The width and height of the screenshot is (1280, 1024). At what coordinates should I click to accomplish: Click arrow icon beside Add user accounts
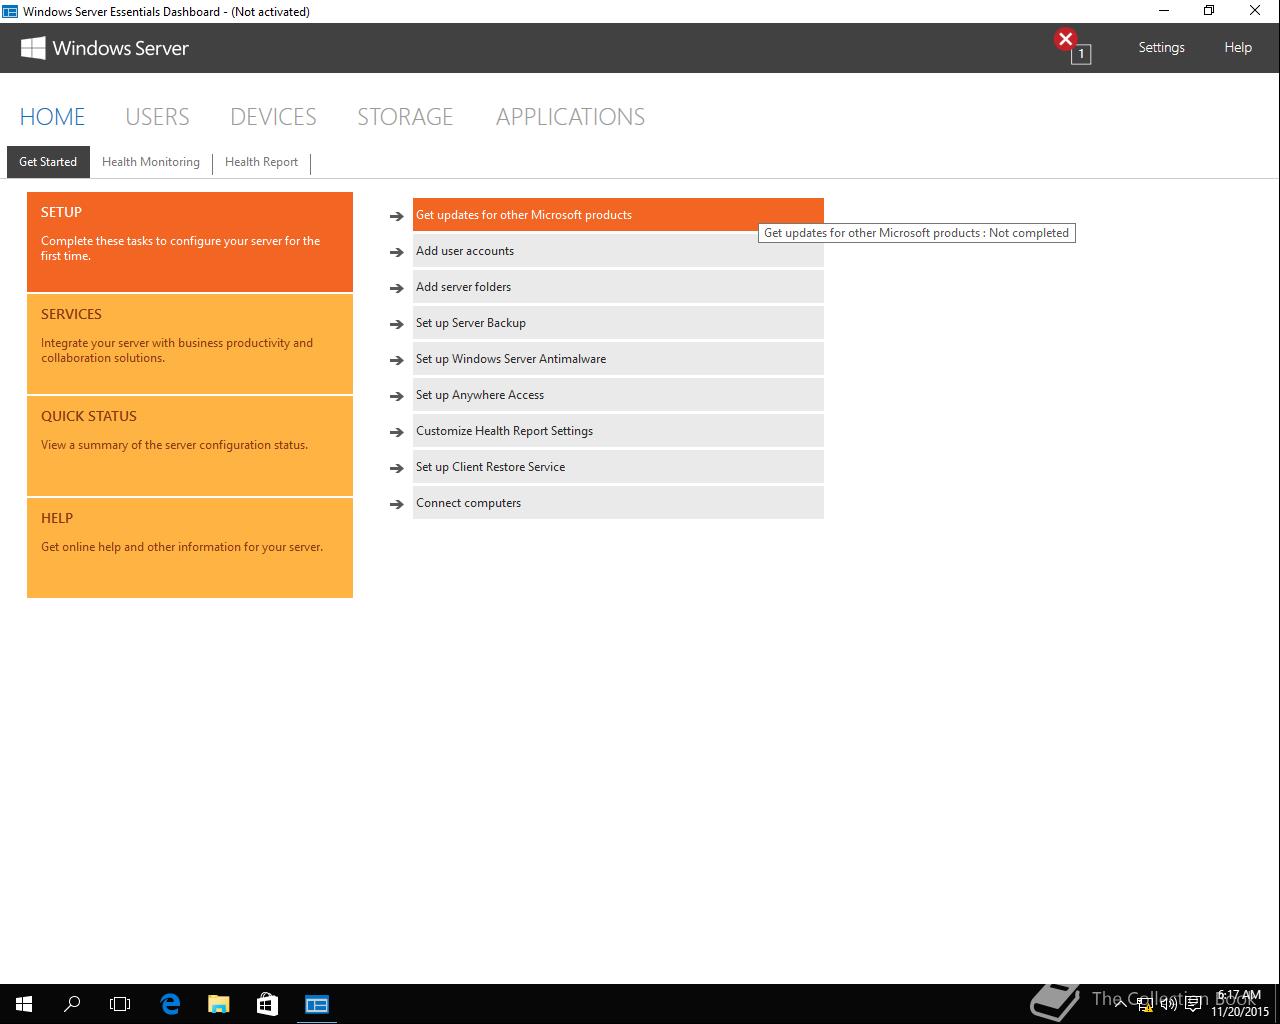point(397,252)
